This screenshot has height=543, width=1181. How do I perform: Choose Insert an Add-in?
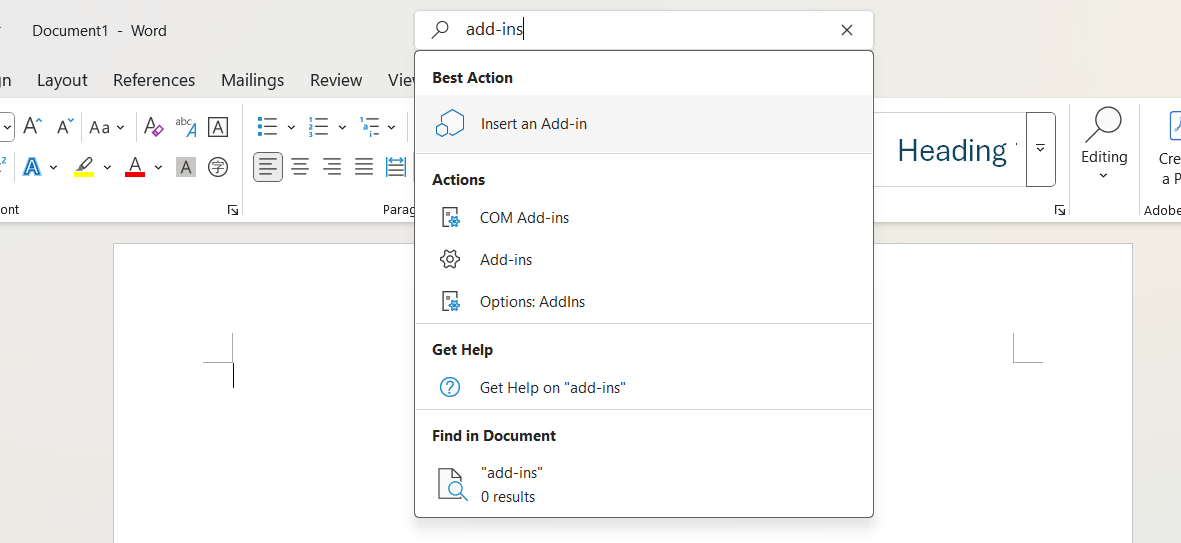pos(534,124)
